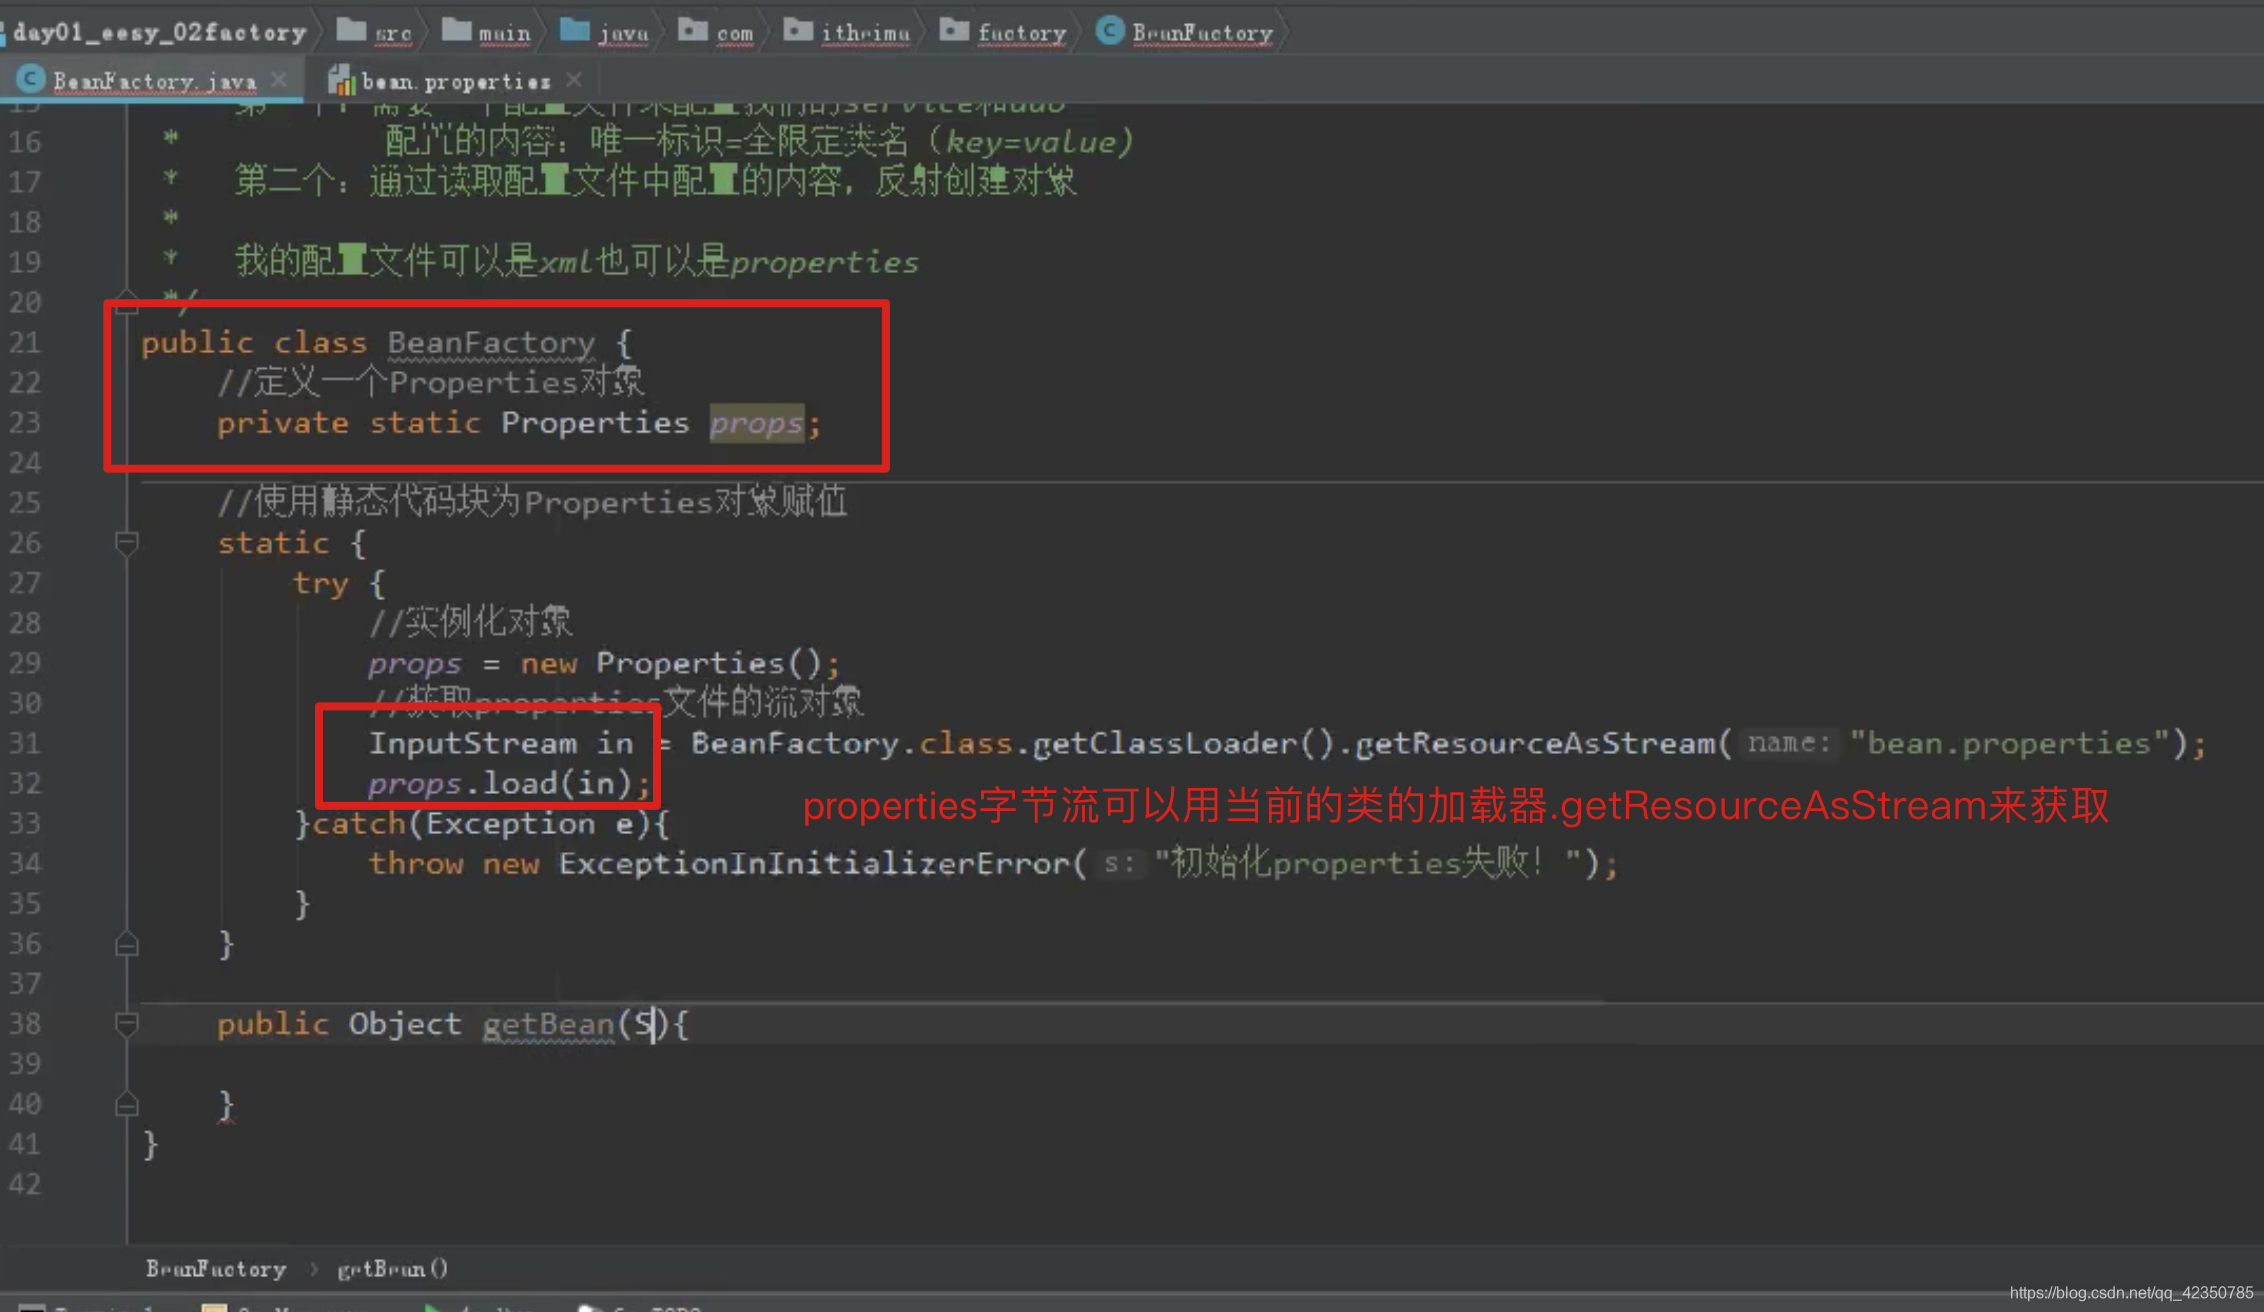The height and width of the screenshot is (1312, 2264).
Task: Click the comment //使用静态代码块为Properties对象赋值
Action: click(x=532, y=502)
